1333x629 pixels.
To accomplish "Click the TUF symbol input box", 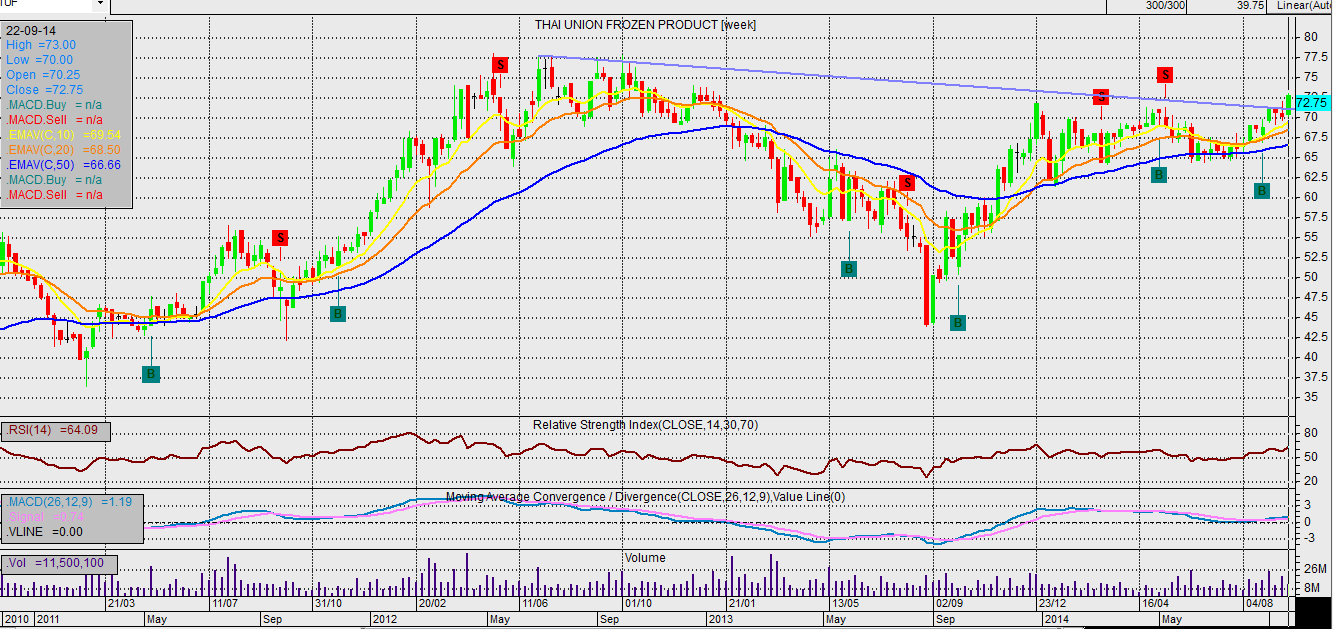I will (x=46, y=5).
